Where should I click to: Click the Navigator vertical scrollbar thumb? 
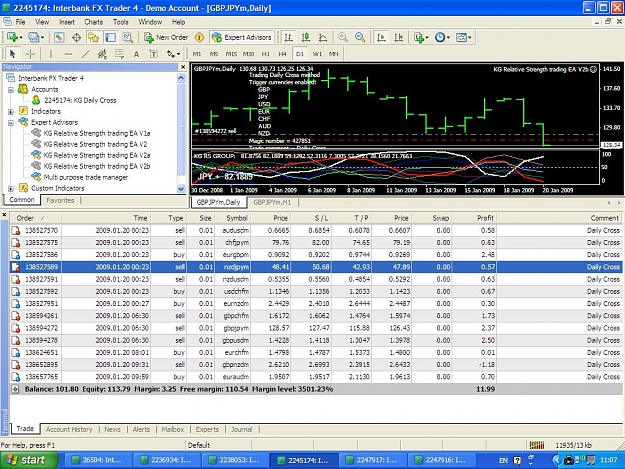(x=181, y=129)
